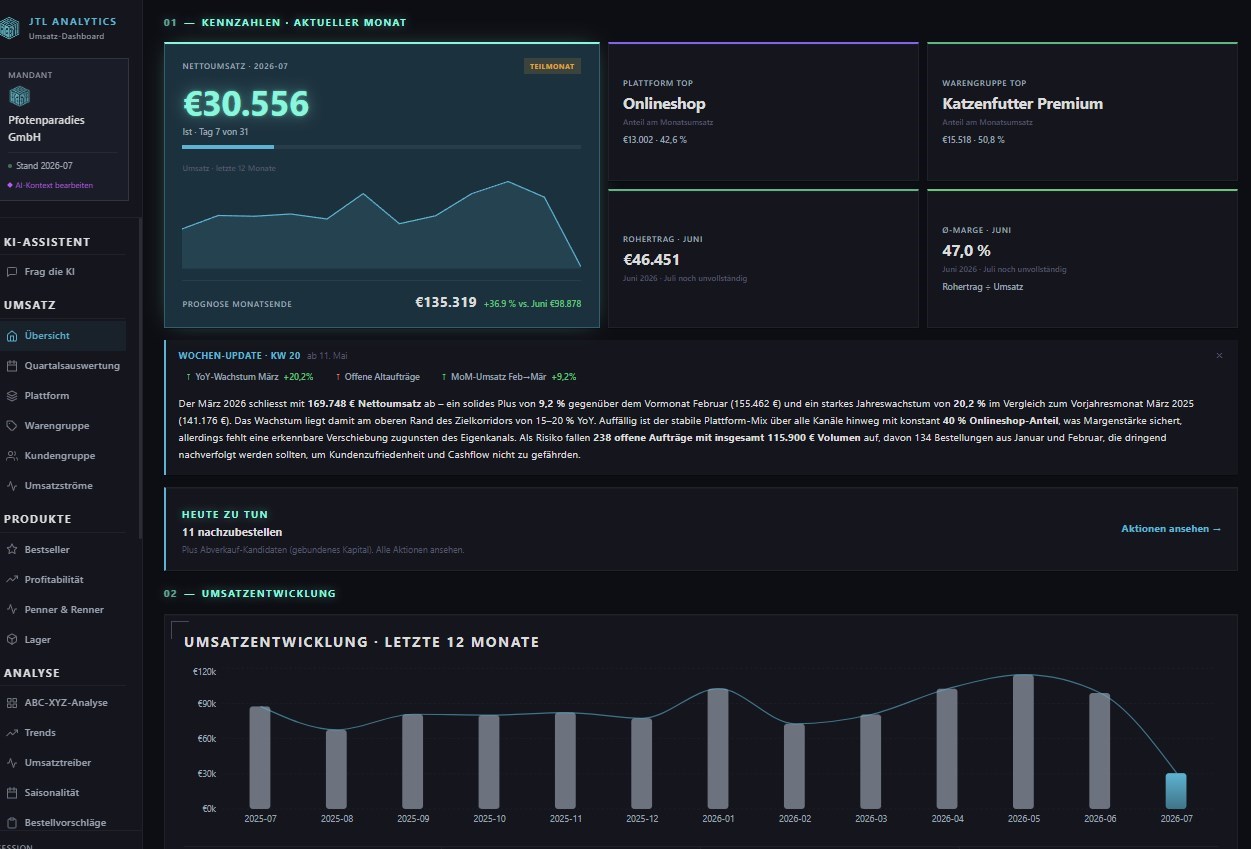Click the 2025-07 chart bar

tap(260, 758)
